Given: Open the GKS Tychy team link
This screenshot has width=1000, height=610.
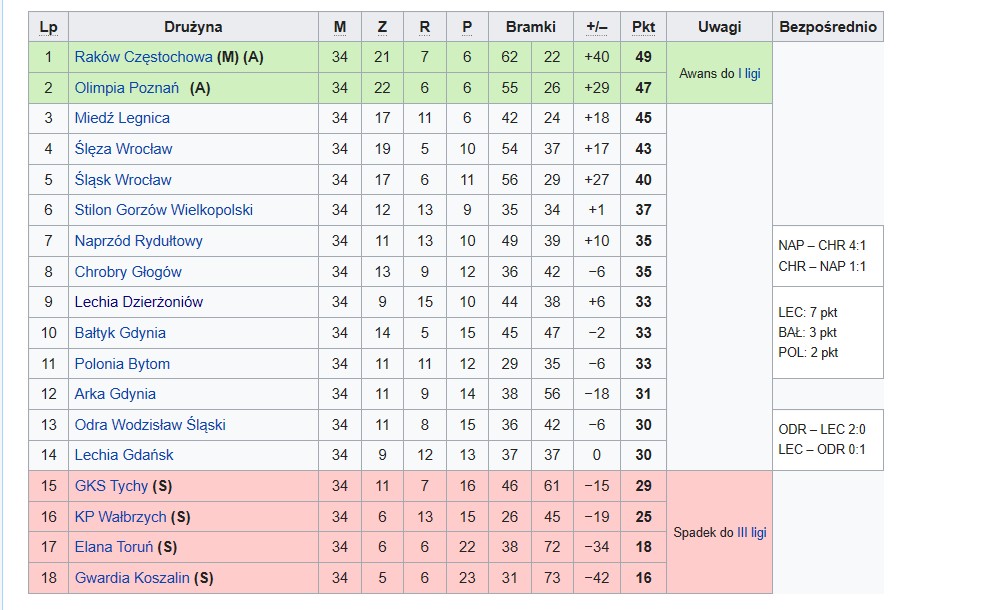Looking at the screenshot, I should [111, 486].
